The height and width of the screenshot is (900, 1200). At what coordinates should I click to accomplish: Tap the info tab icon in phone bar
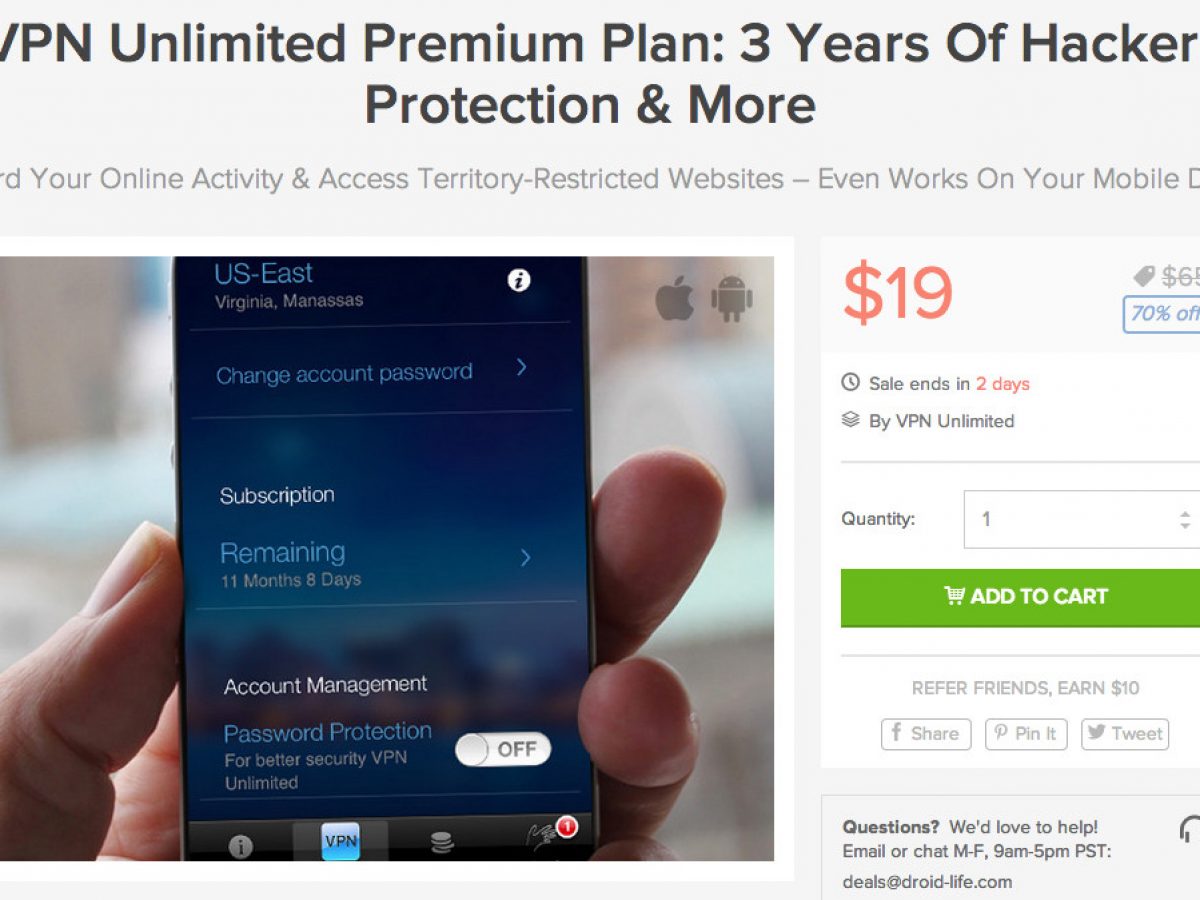[240, 847]
